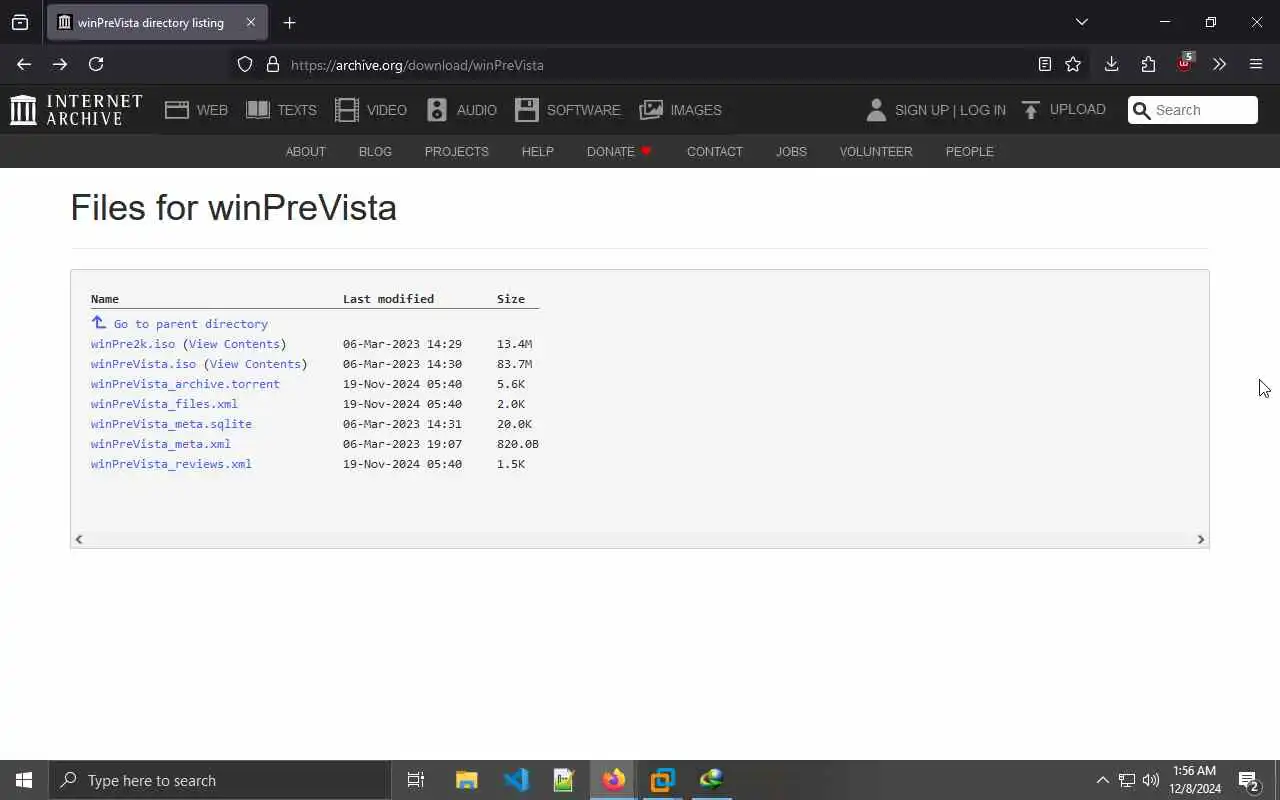Open extensions puzzle icon
This screenshot has width=1280, height=800.
[x=1148, y=64]
